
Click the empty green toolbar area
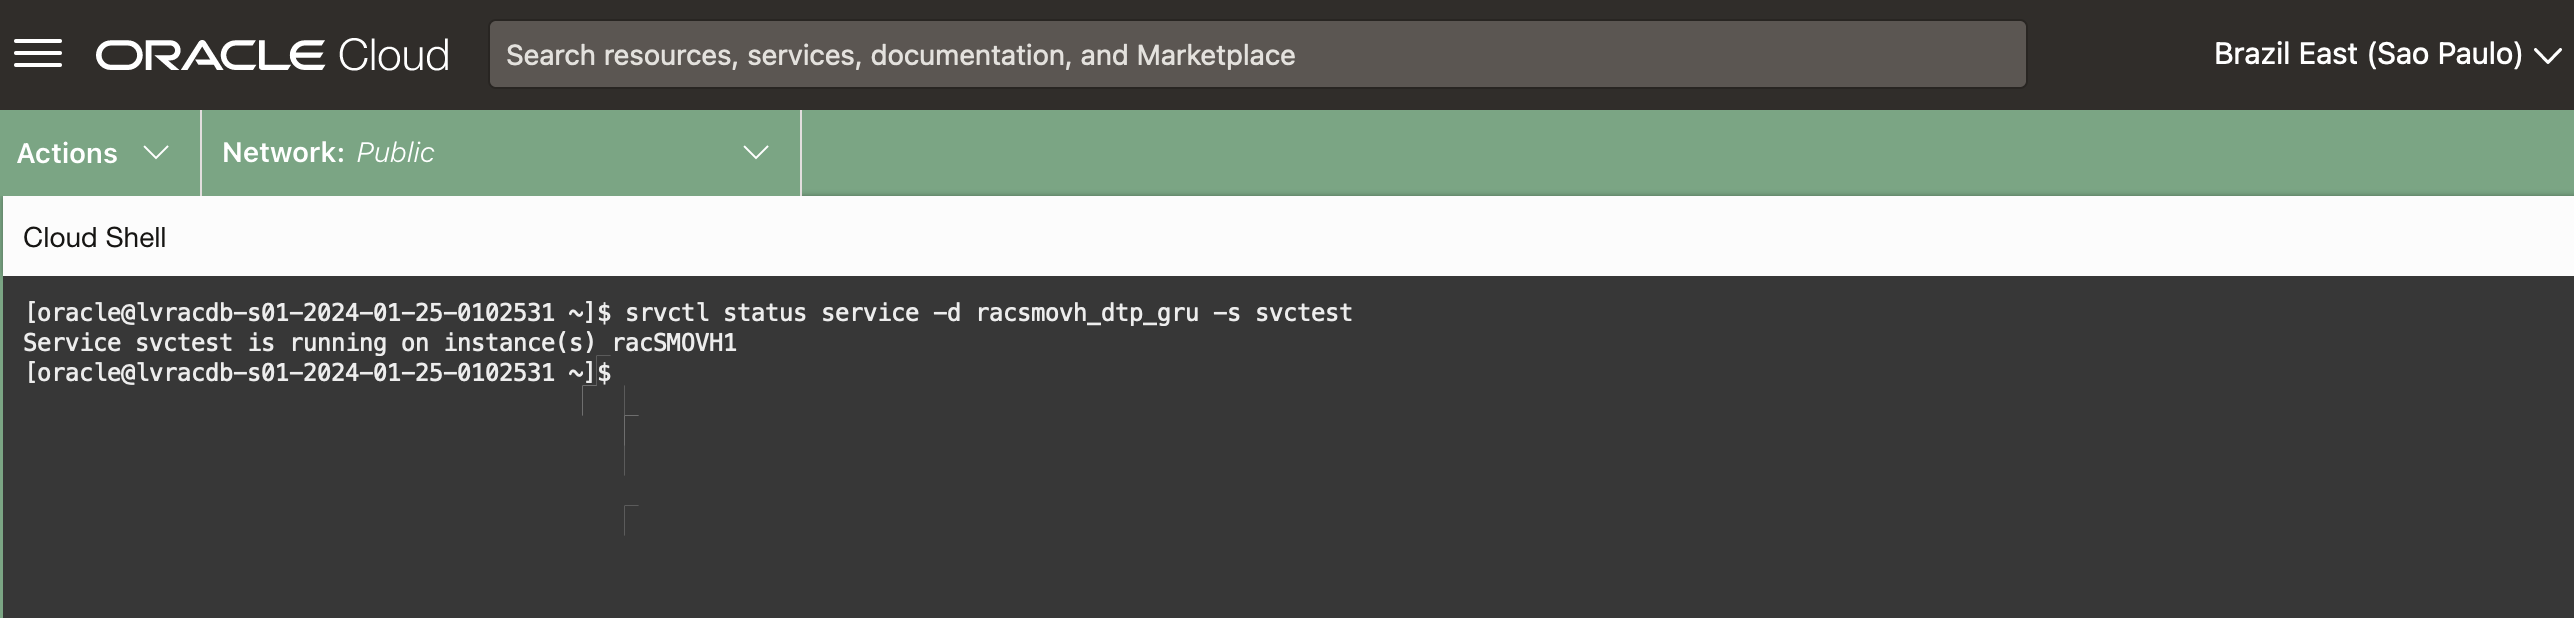click(1680, 152)
